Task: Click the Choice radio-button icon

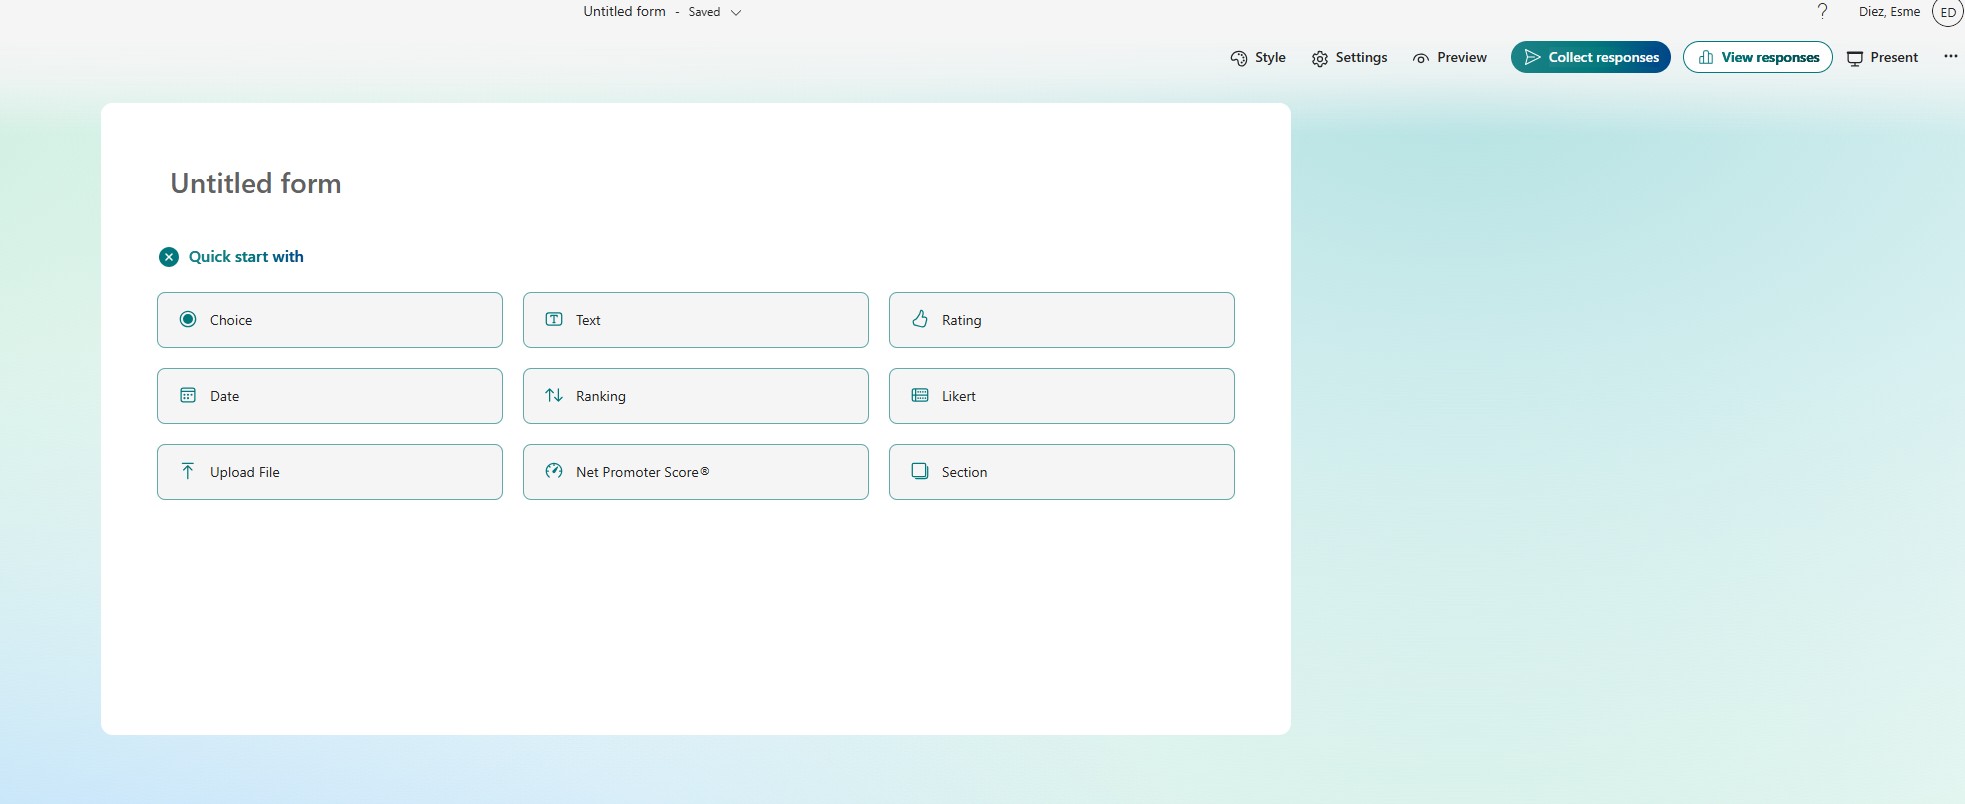Action: click(187, 320)
